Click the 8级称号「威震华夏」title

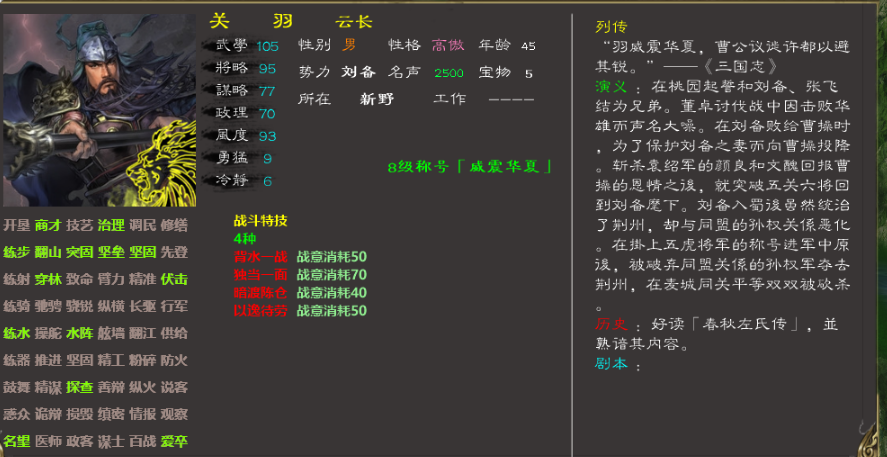click(x=469, y=167)
